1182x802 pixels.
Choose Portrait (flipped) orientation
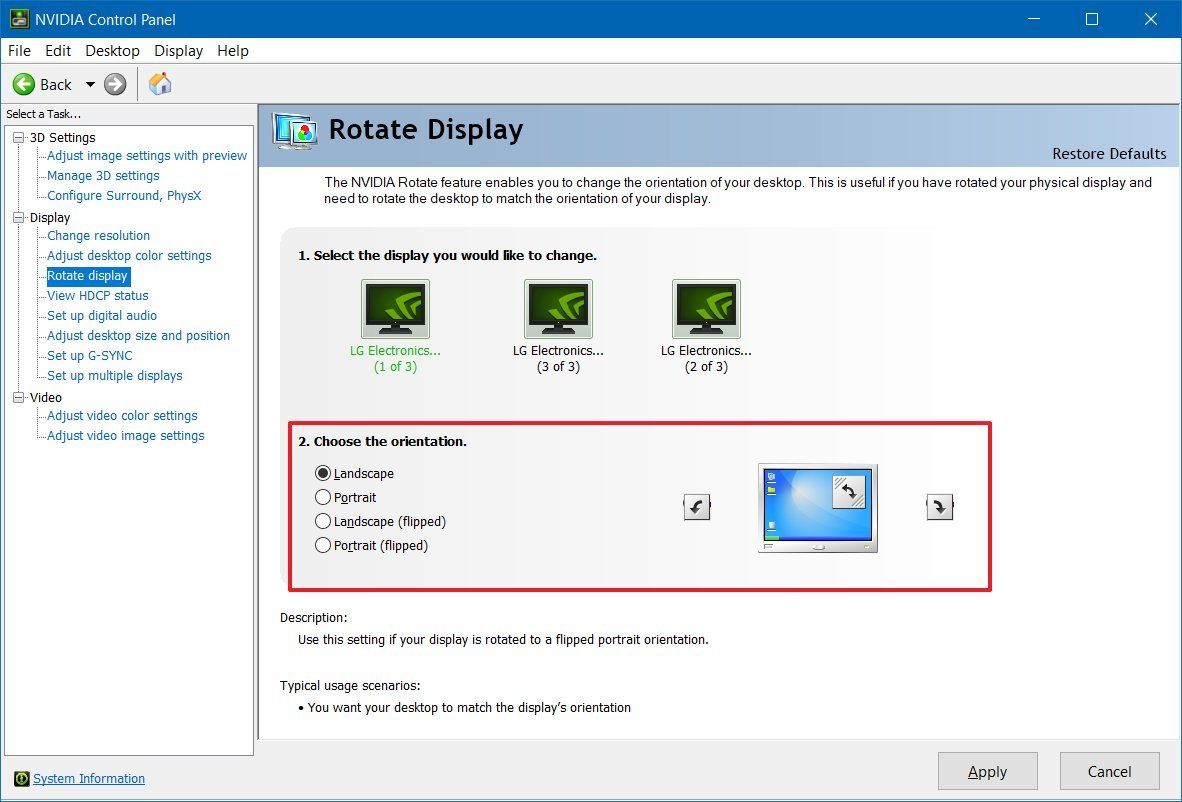323,545
